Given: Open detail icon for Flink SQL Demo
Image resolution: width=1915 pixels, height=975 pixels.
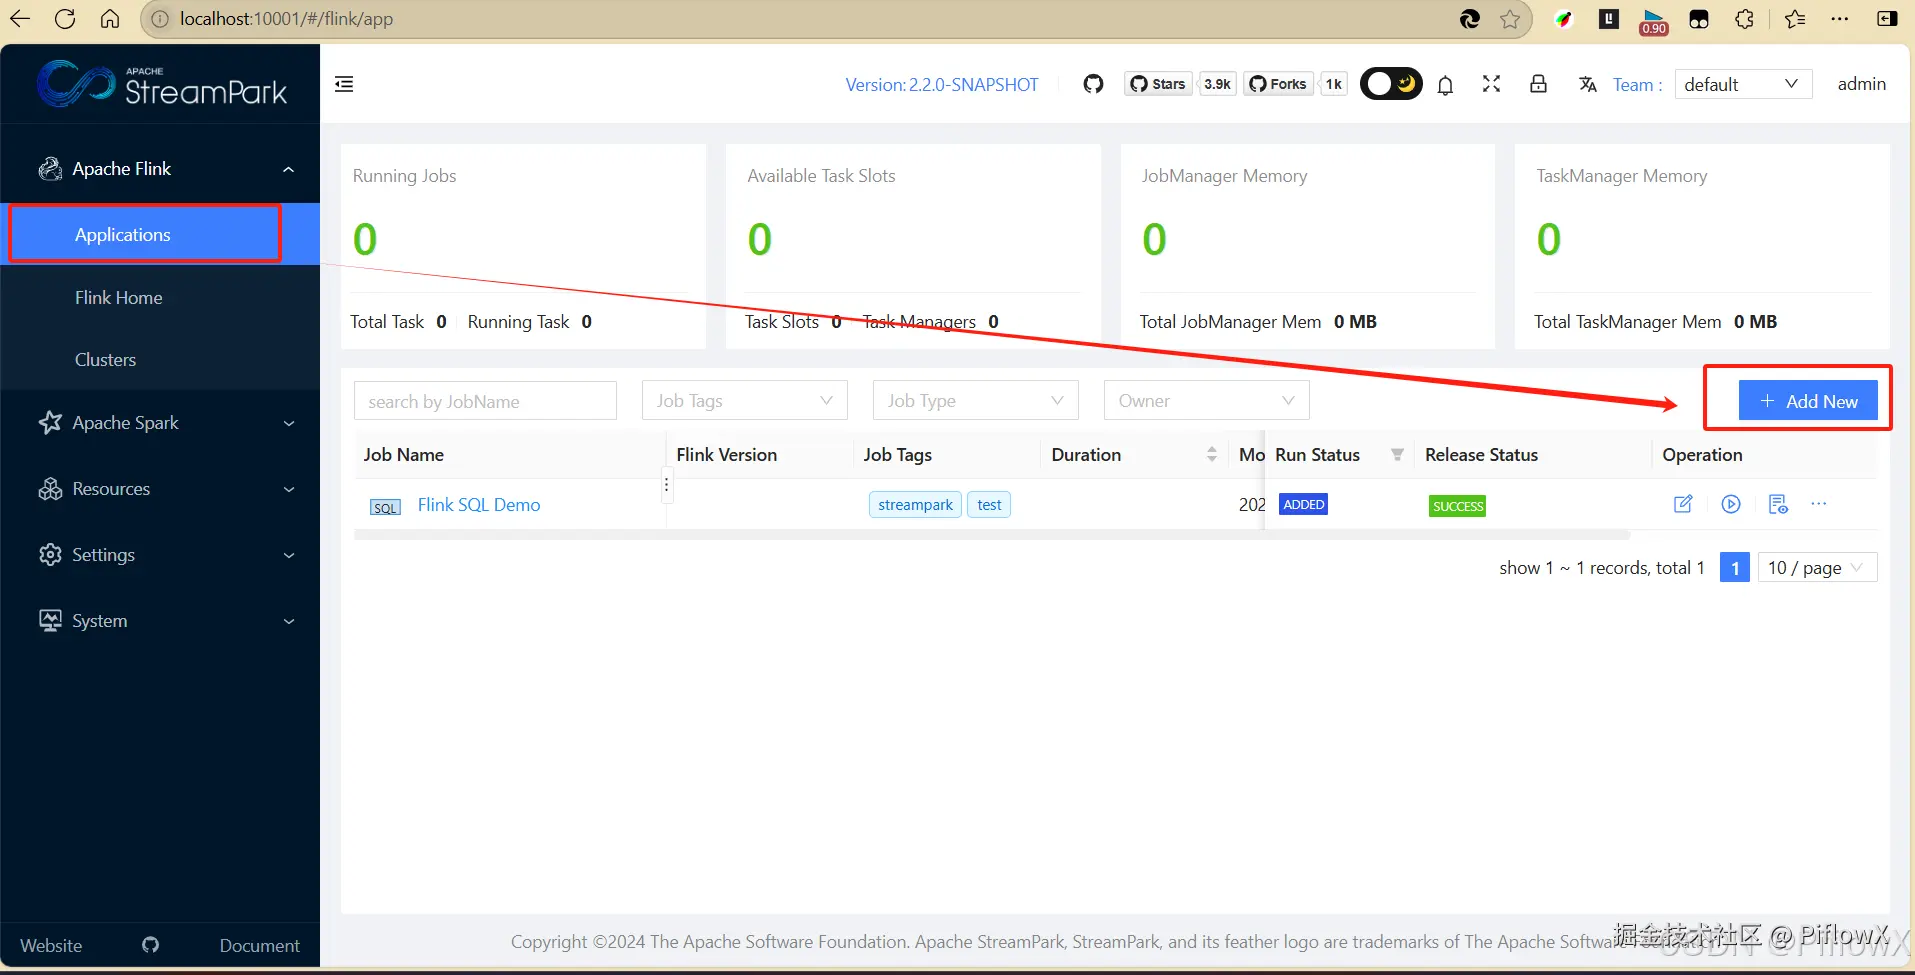Looking at the screenshot, I should pyautogui.click(x=1778, y=504).
